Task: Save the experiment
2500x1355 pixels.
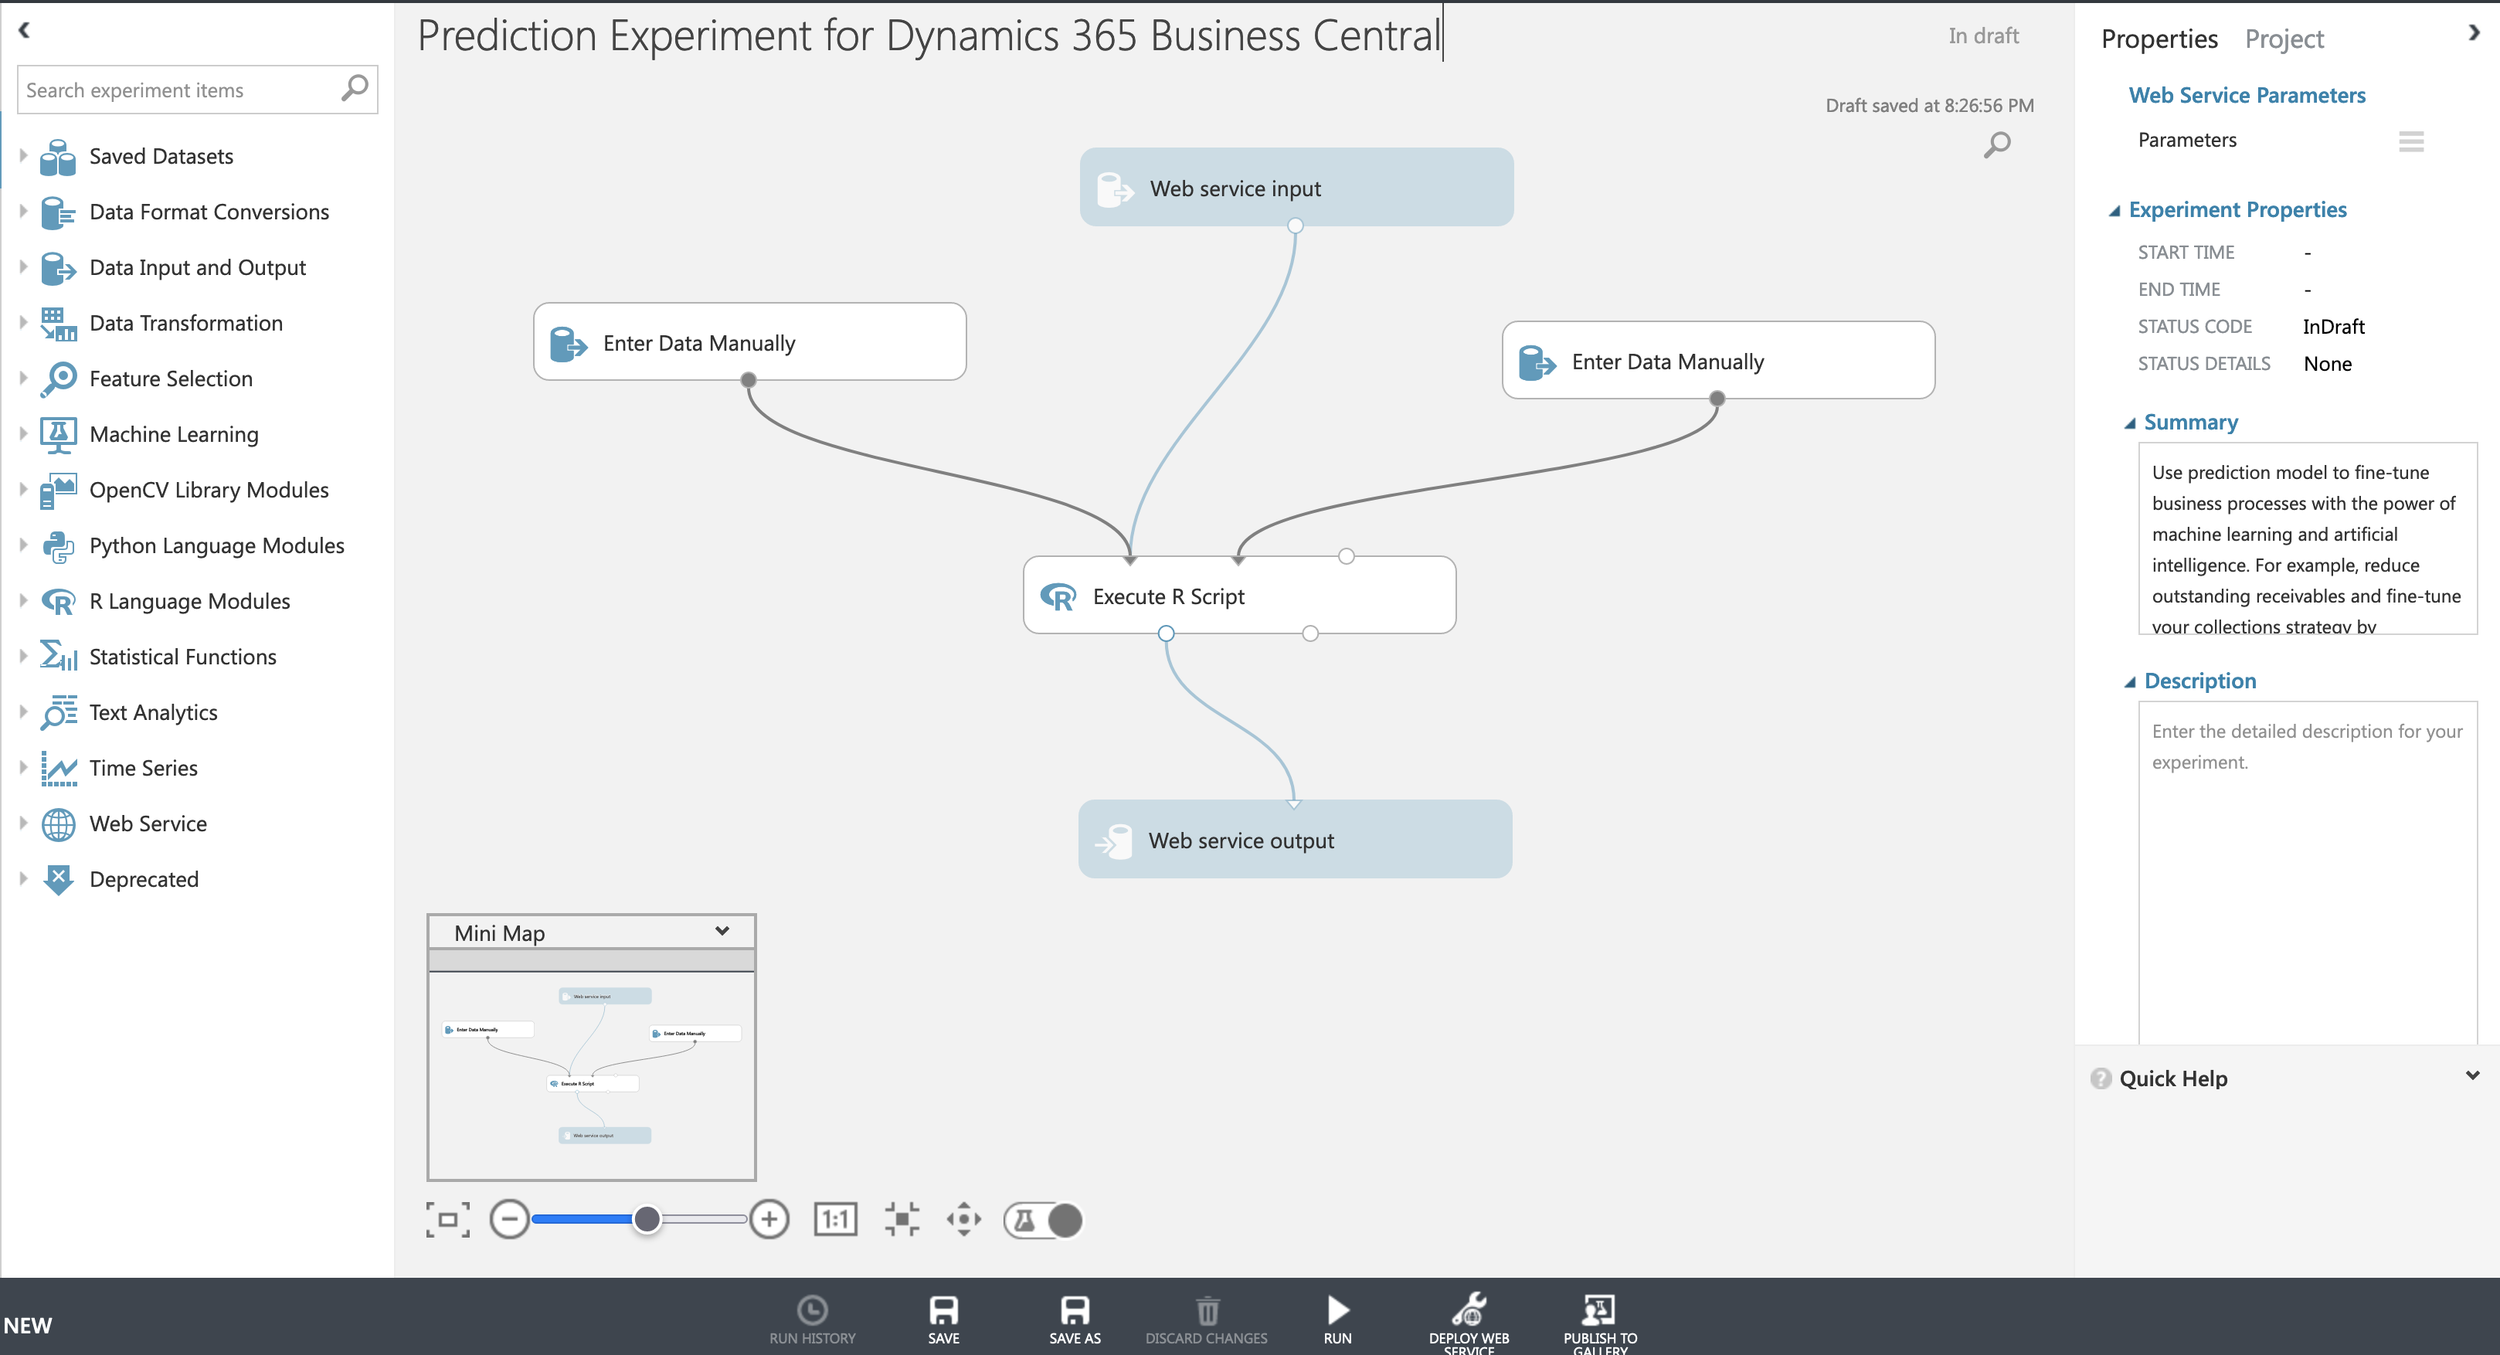Action: coord(943,1320)
